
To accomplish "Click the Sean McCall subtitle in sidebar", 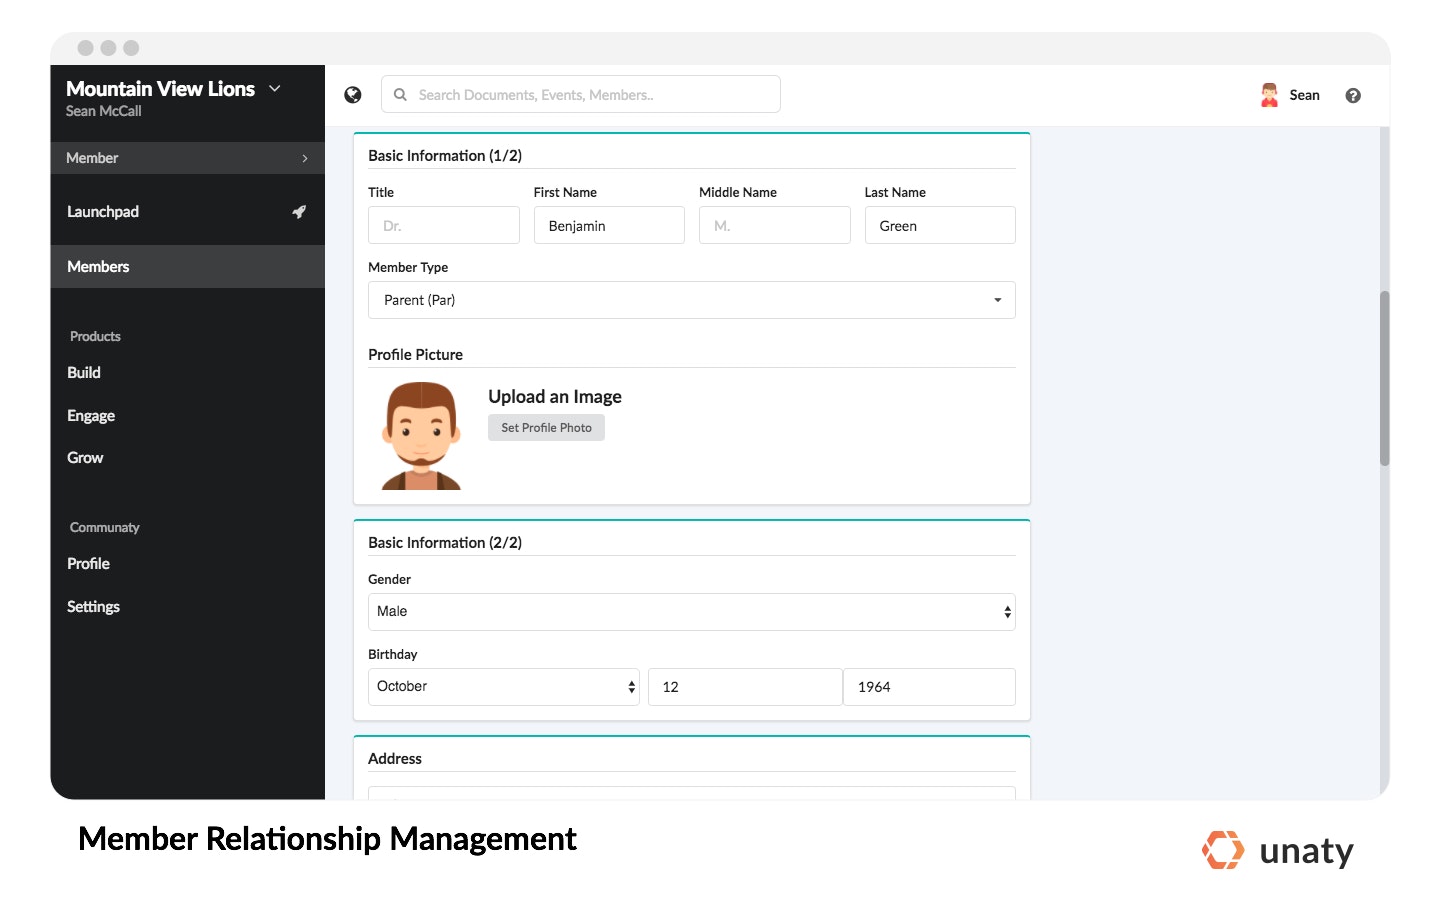I will coord(104,111).
